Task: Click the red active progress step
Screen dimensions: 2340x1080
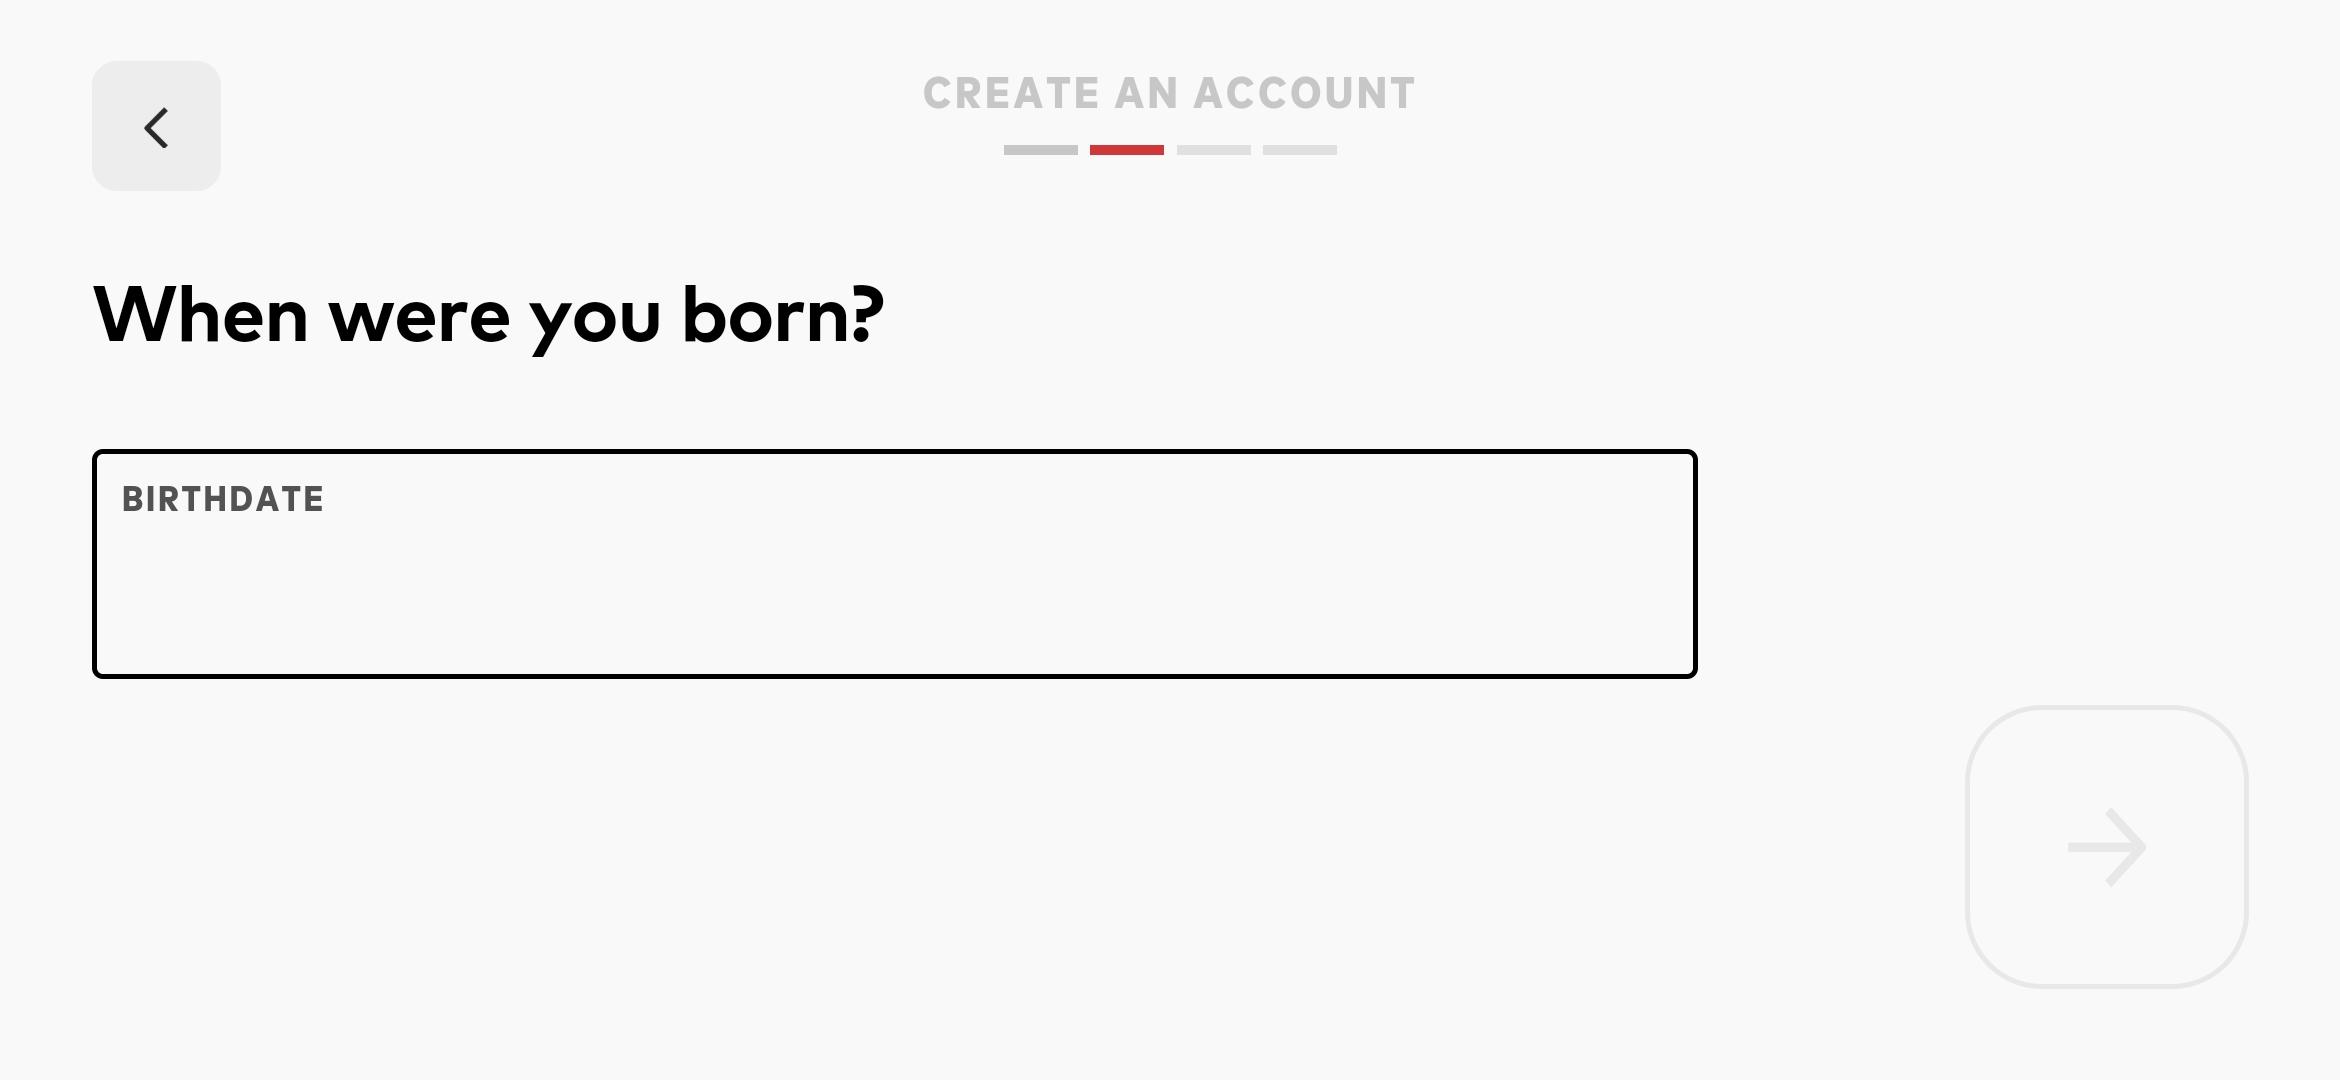Action: click(1126, 150)
